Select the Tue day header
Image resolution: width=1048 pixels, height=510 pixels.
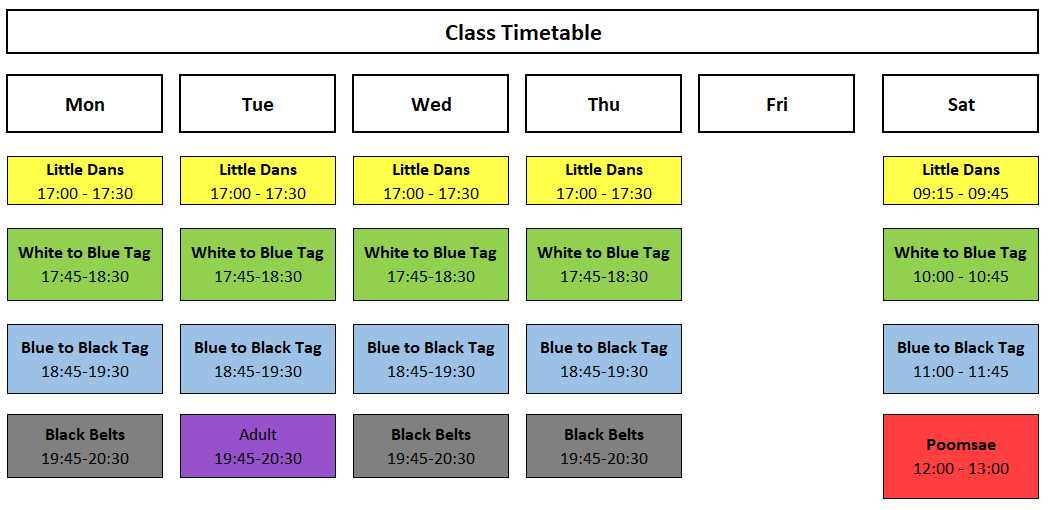[x=257, y=104]
